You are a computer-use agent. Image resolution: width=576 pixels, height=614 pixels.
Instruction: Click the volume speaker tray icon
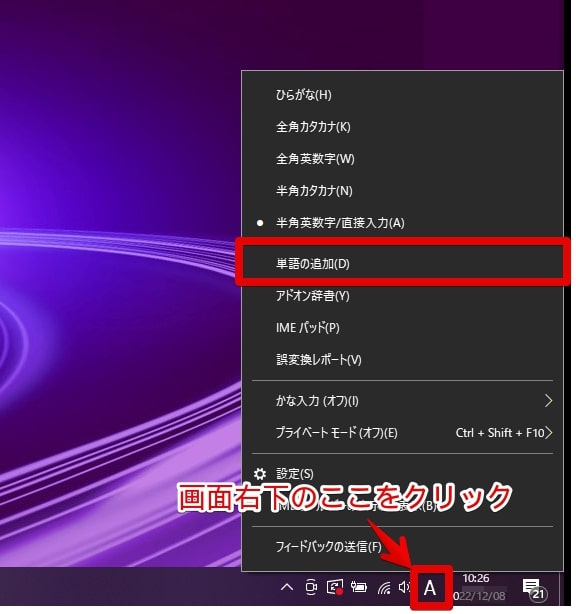point(404,587)
